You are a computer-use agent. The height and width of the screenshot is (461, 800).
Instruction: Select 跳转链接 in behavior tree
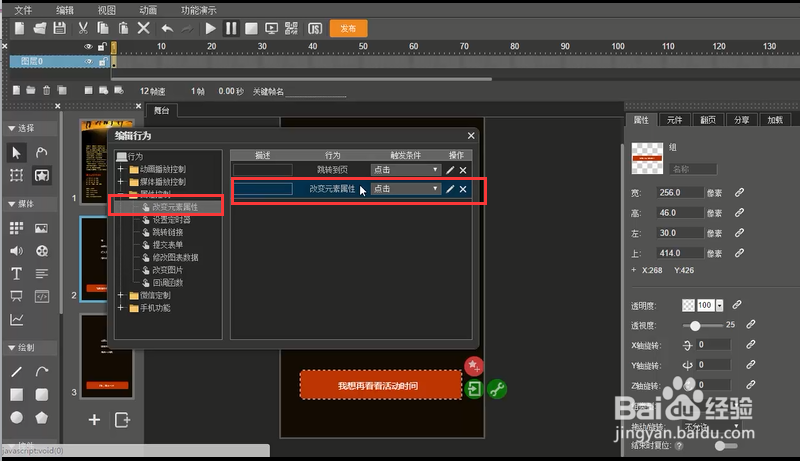168,233
